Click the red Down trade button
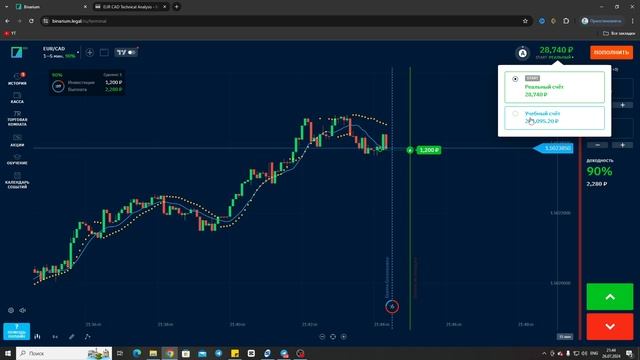 pos(610,327)
